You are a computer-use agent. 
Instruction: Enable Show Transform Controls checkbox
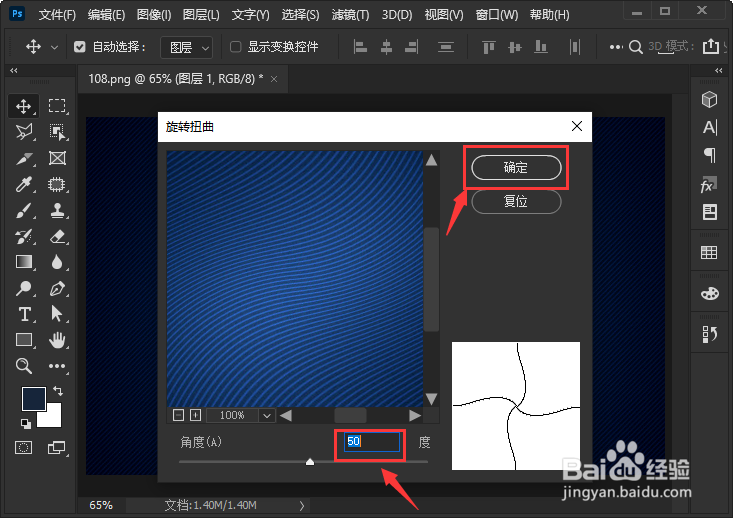236,47
